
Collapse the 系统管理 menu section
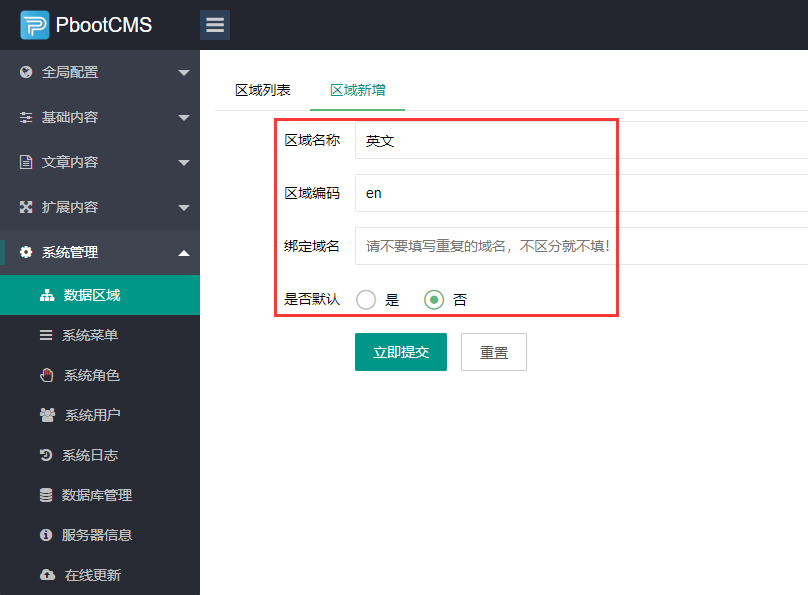100,251
